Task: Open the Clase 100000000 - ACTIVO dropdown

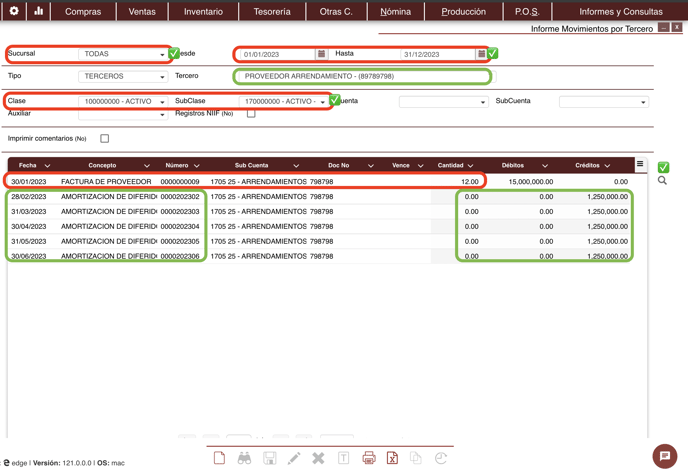Action: [123, 101]
